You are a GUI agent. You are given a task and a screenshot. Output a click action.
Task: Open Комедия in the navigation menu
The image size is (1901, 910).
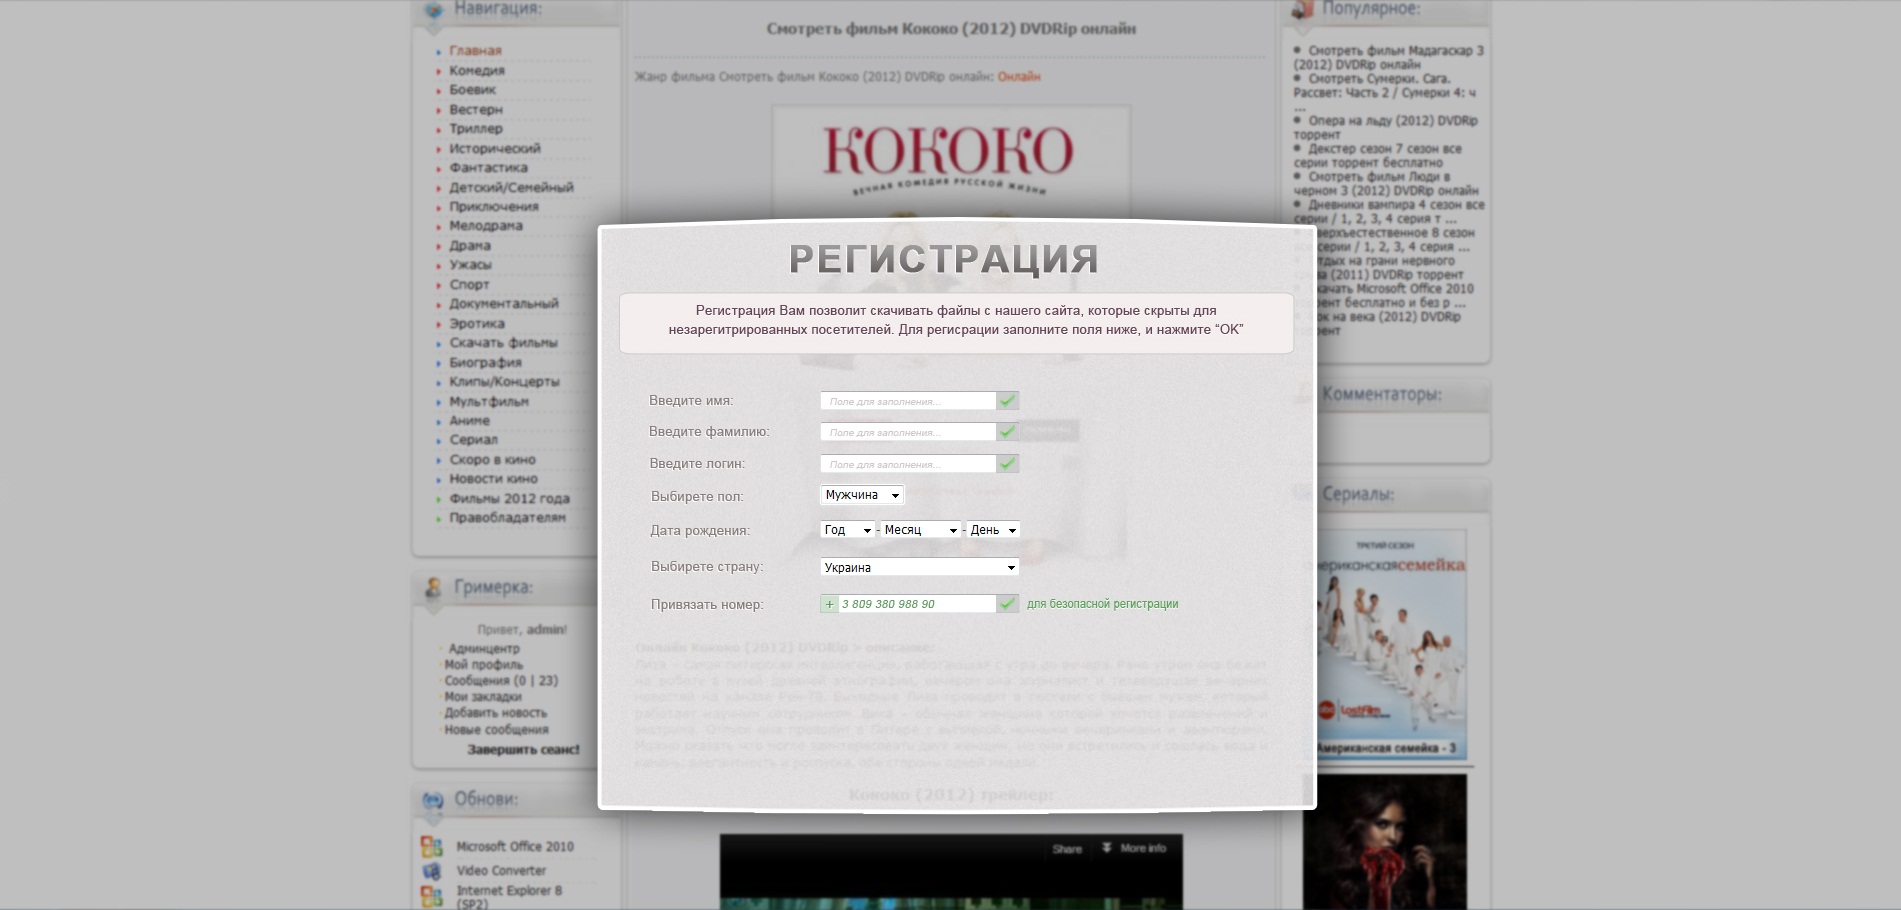(477, 70)
